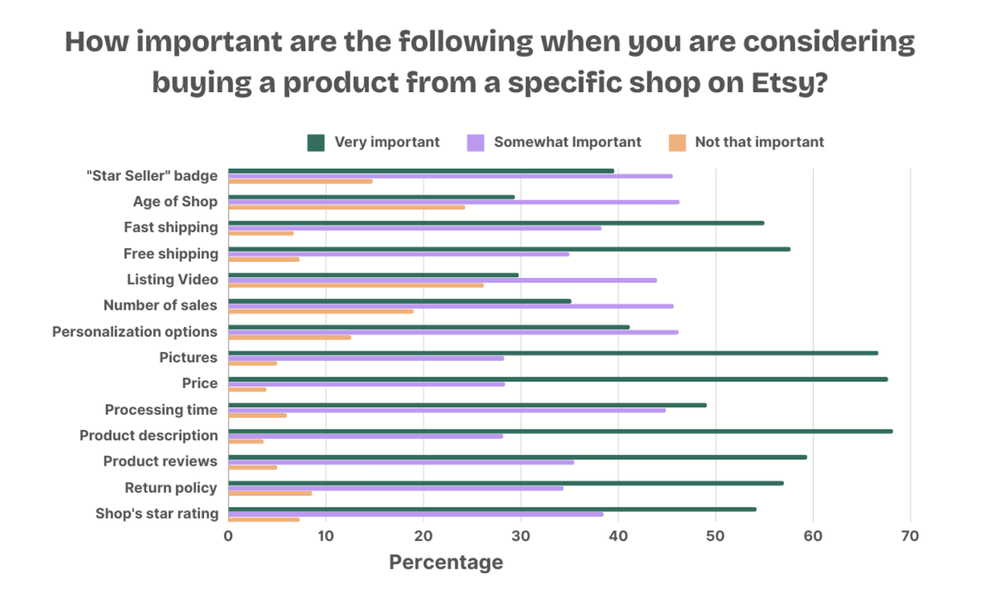Viewport: 1000px width, 599px height.
Task: Select the green Price bar
Action: [x=558, y=379]
